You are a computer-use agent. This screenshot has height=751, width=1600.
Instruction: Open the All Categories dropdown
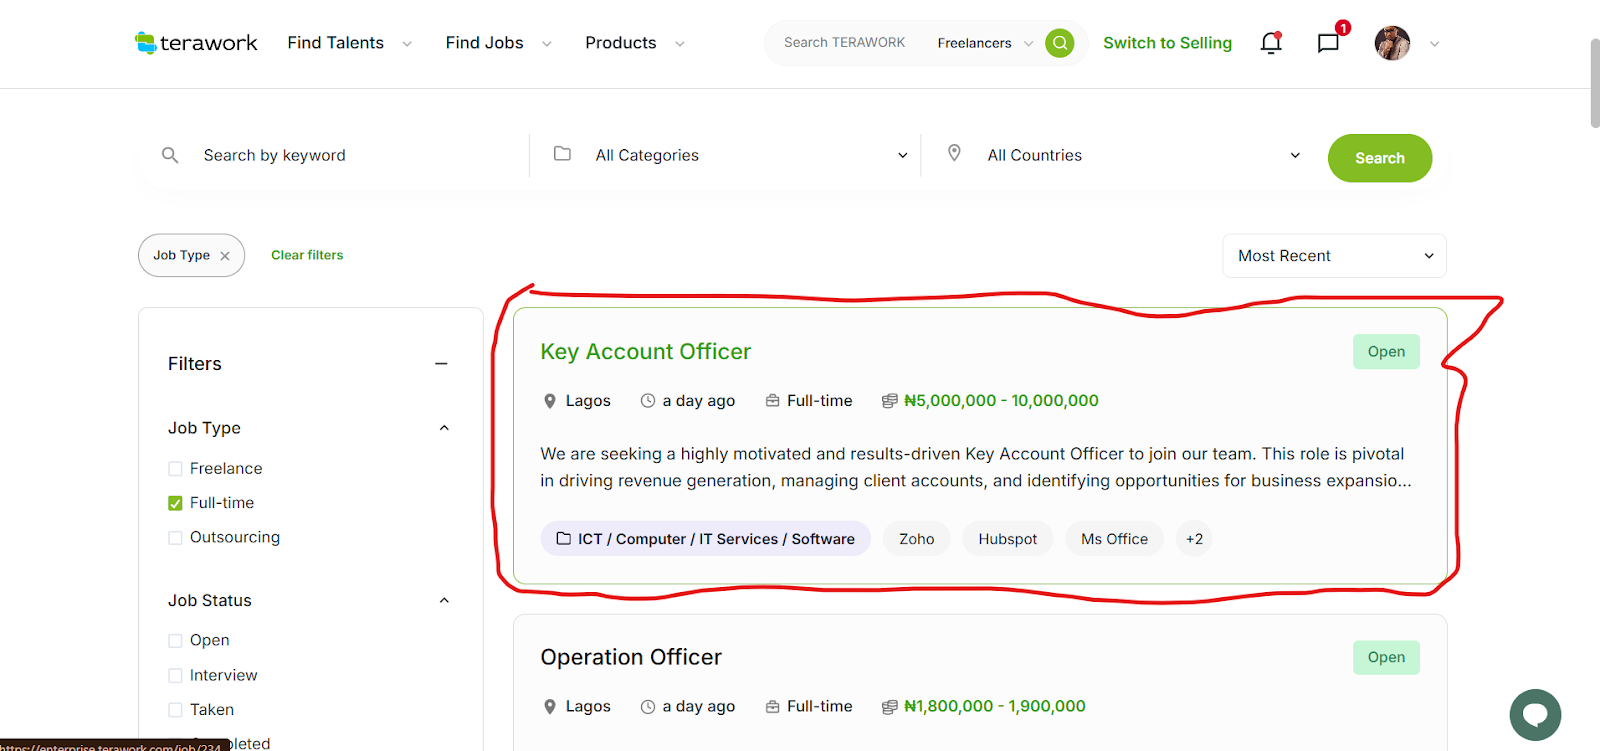[x=730, y=156]
